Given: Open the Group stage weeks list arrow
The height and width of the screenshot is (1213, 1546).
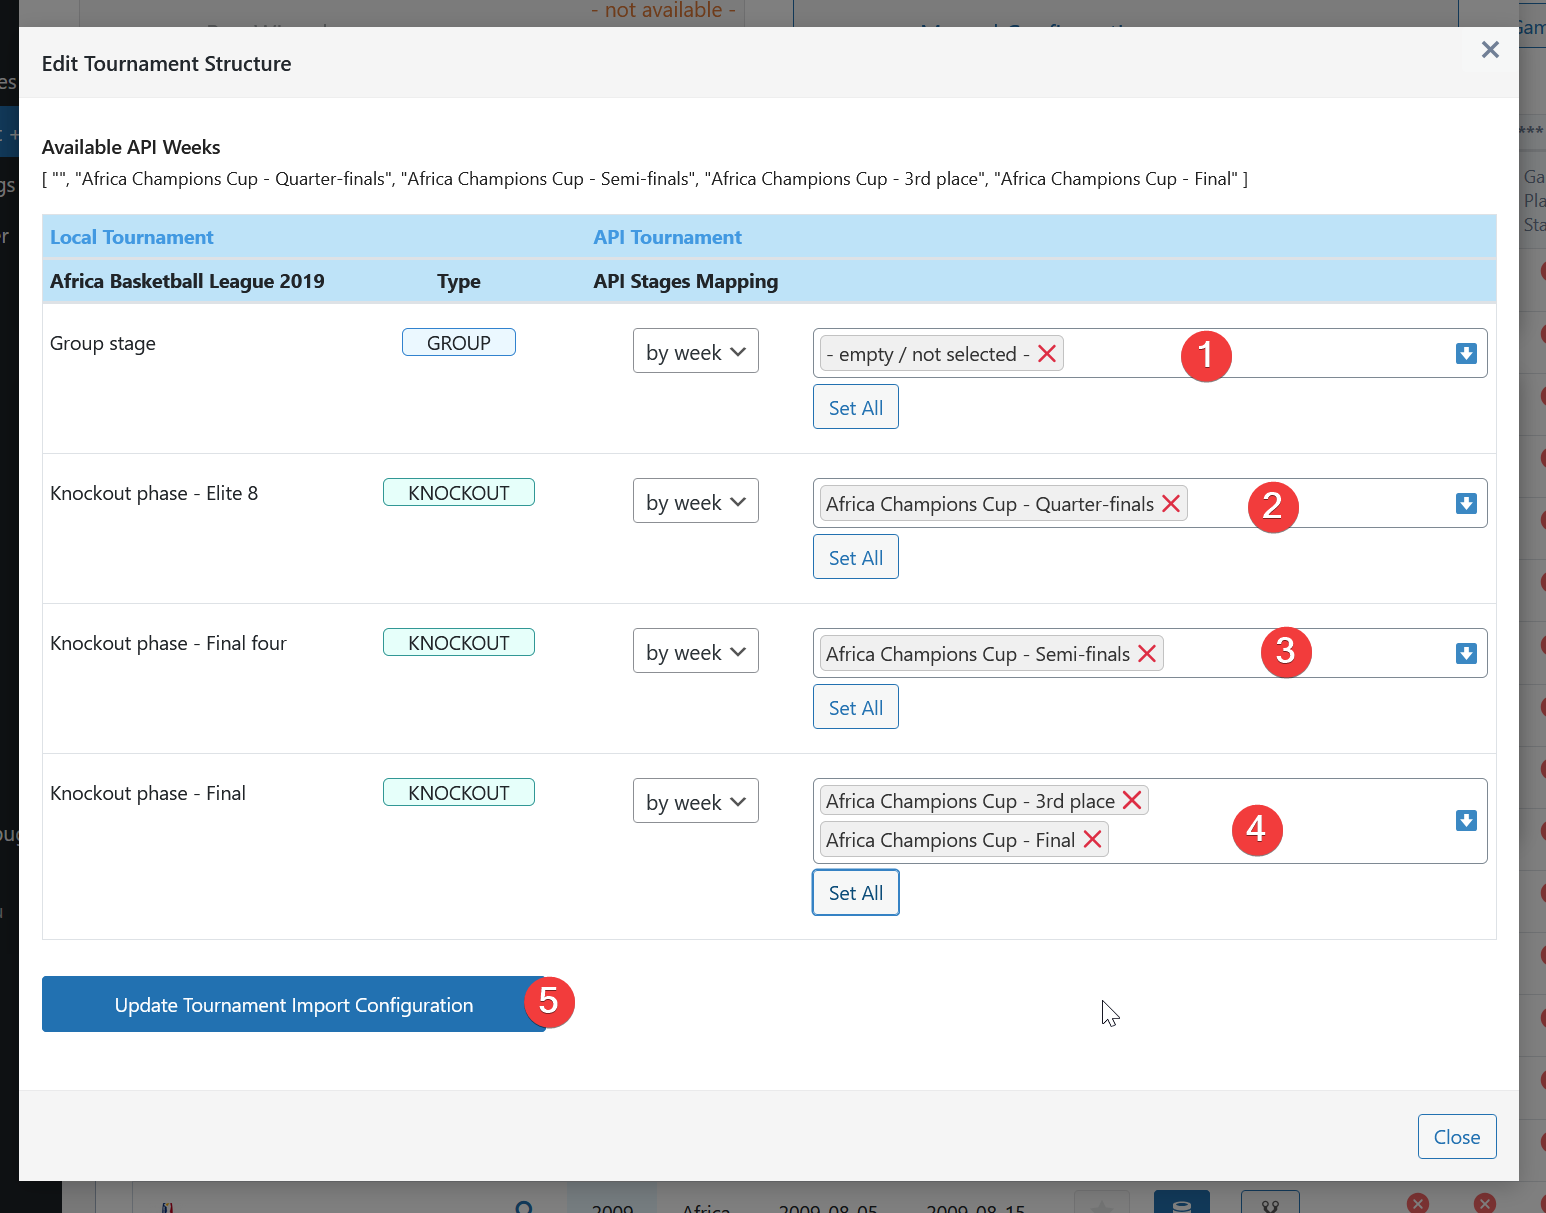Looking at the screenshot, I should click(1466, 353).
